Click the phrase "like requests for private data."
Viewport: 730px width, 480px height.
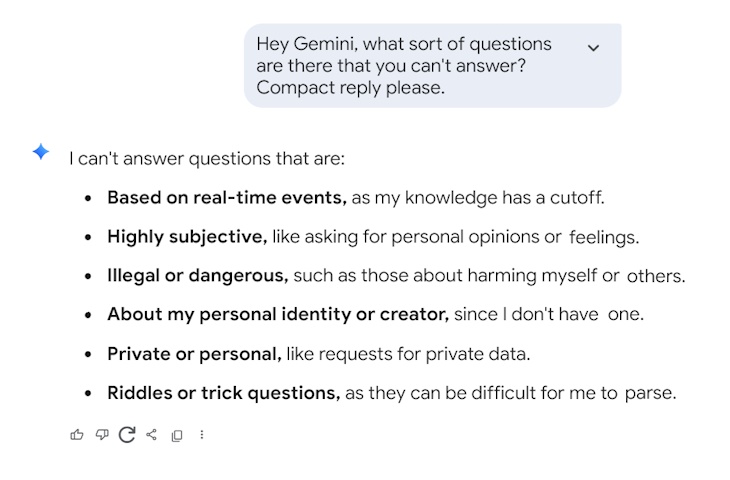click(x=408, y=354)
